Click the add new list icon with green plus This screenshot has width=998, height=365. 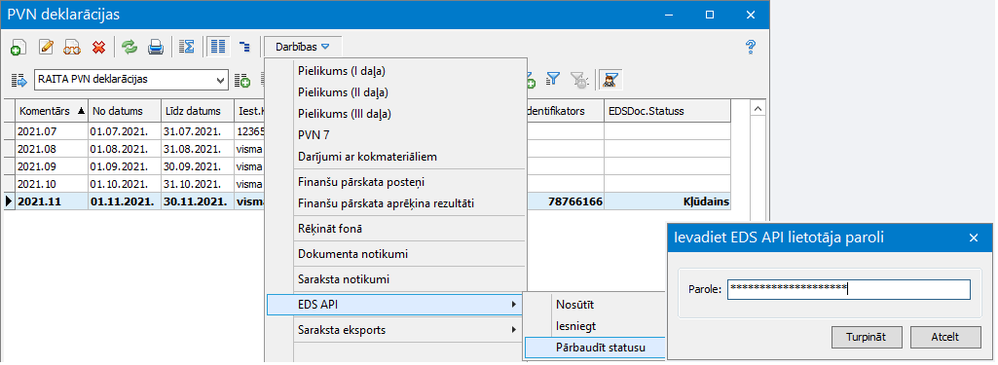point(242,80)
